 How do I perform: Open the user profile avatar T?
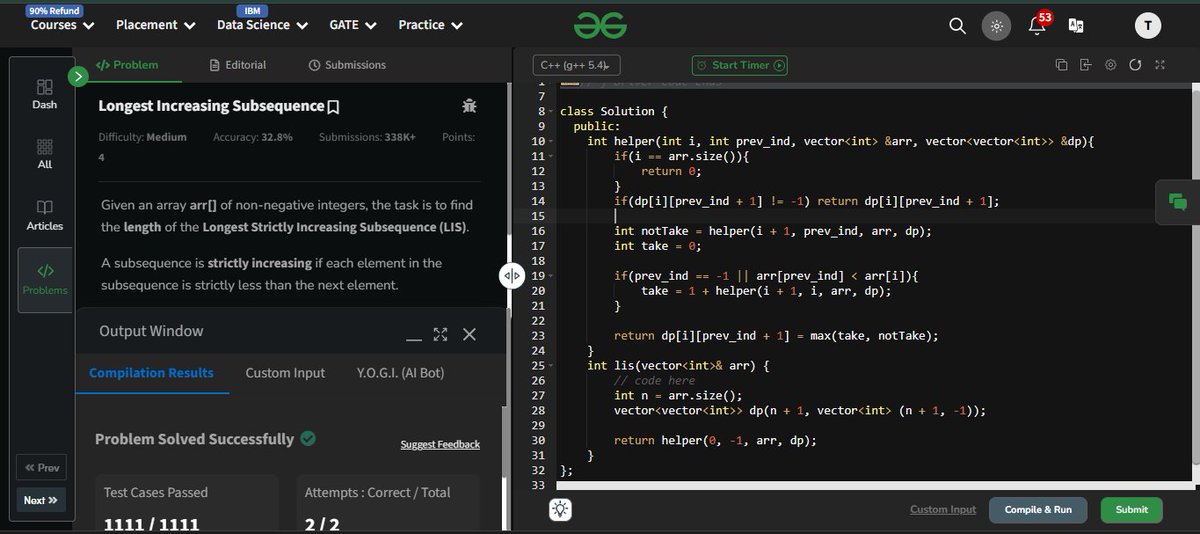(x=1148, y=26)
